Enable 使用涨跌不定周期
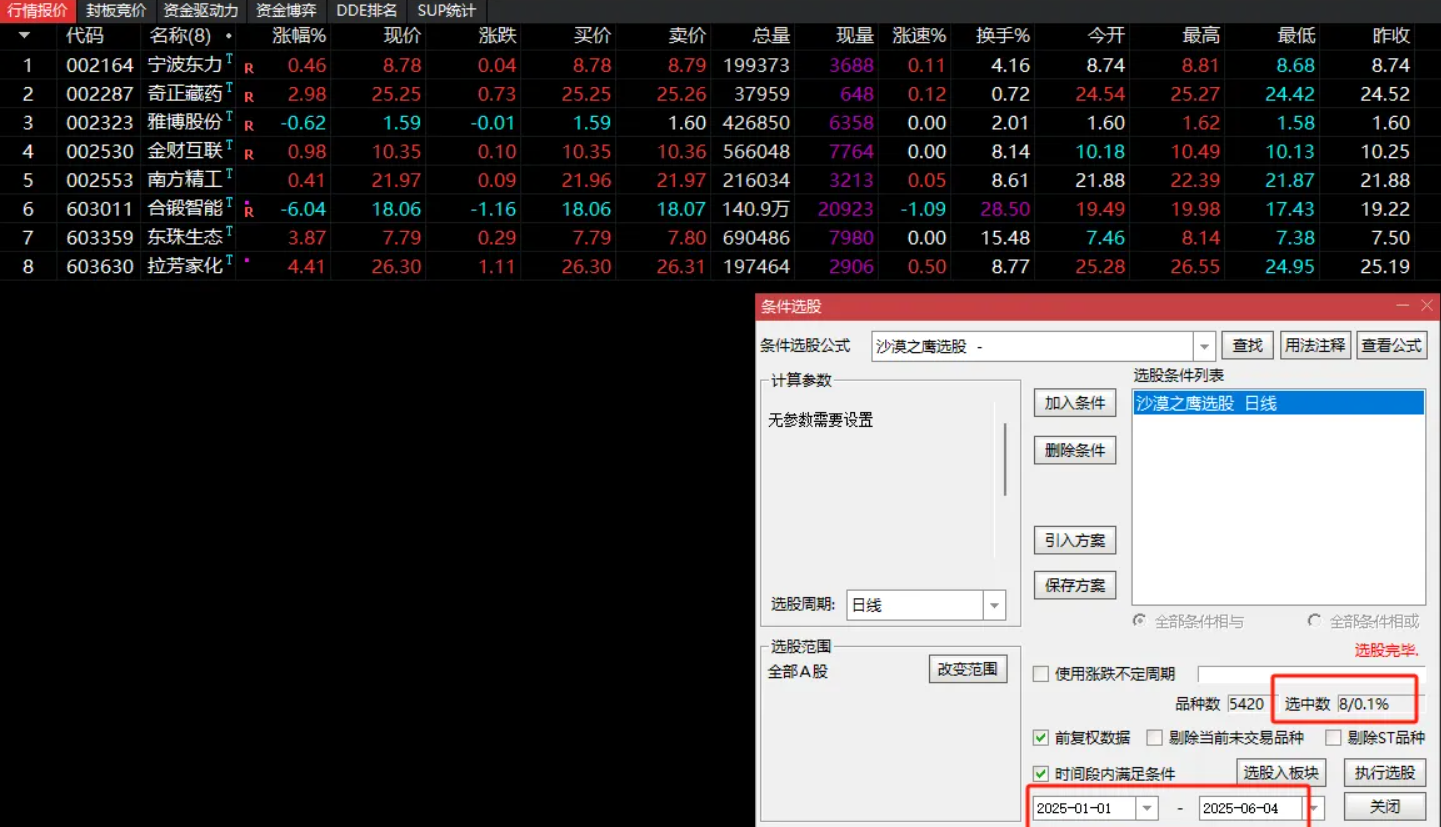 1040,673
